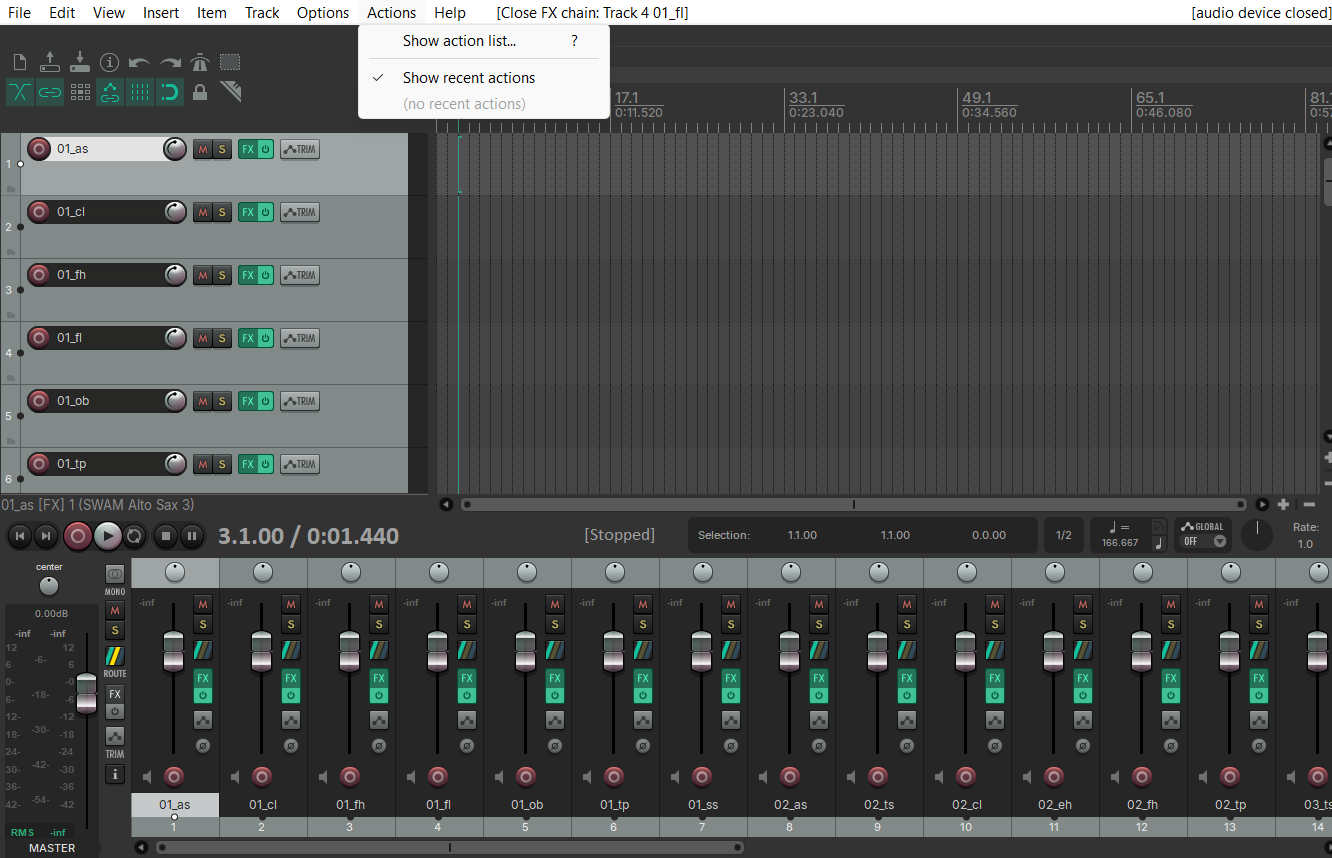Viewport: 1332px width, 858px height.
Task: Open Project Settings info icon in toolbar
Action: (110, 62)
